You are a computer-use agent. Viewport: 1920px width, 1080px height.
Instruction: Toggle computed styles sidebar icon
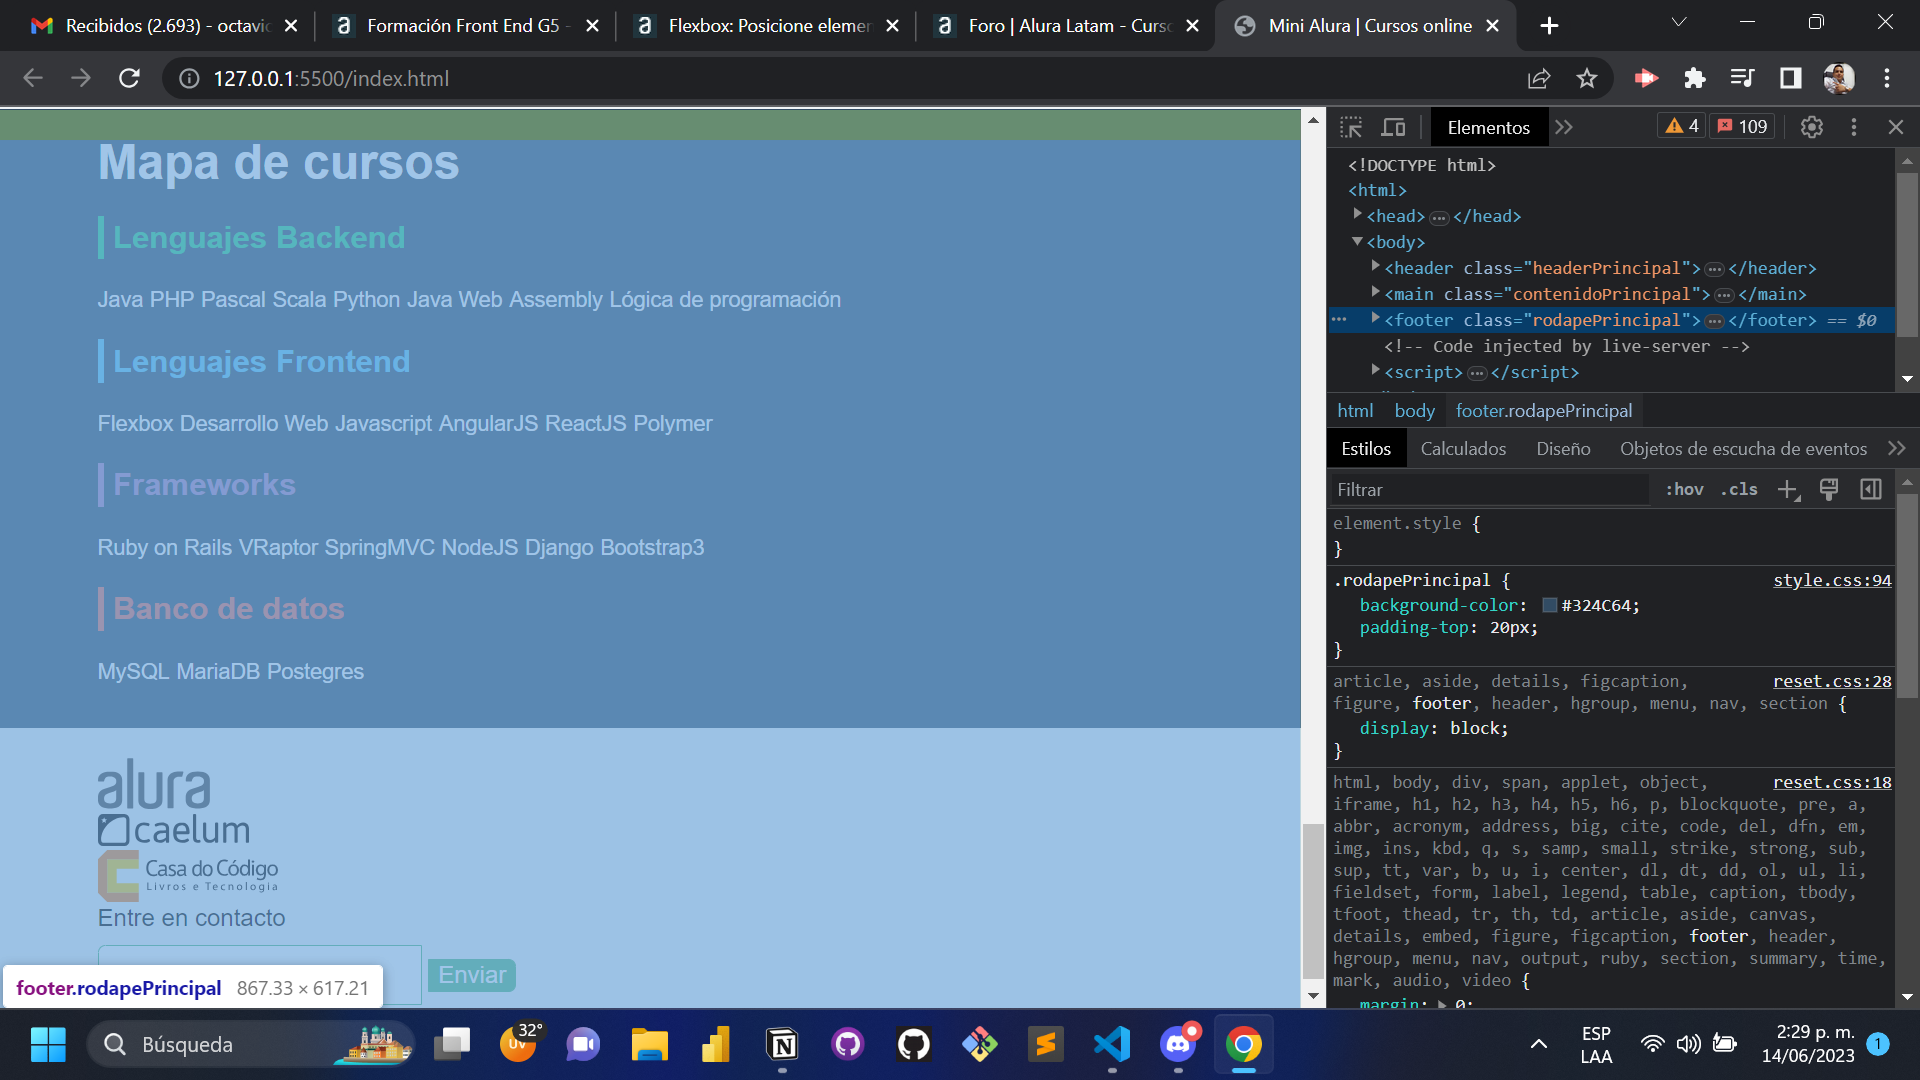[1871, 489]
